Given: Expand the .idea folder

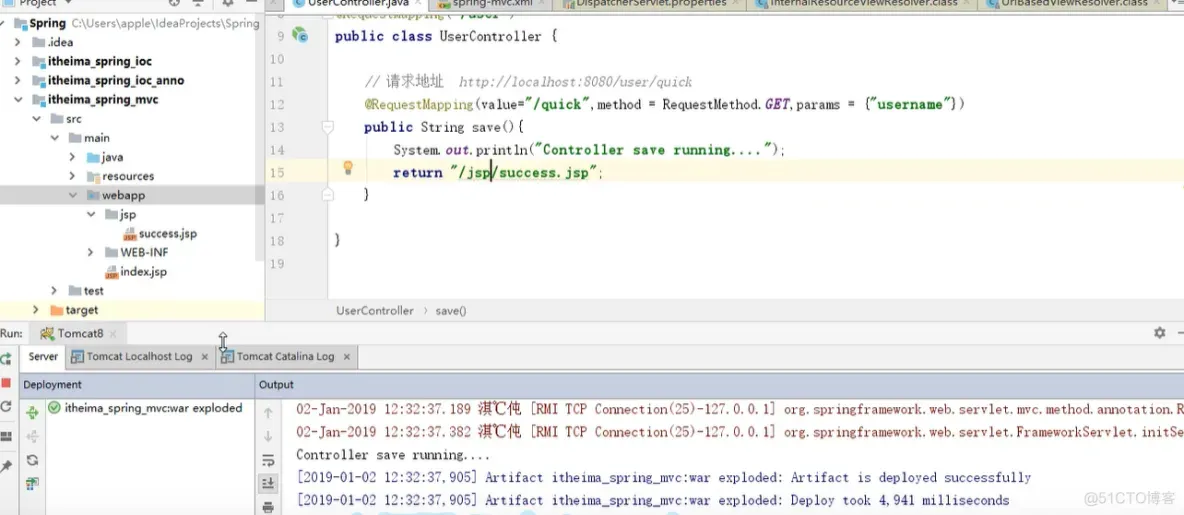Looking at the screenshot, I should tap(17, 42).
